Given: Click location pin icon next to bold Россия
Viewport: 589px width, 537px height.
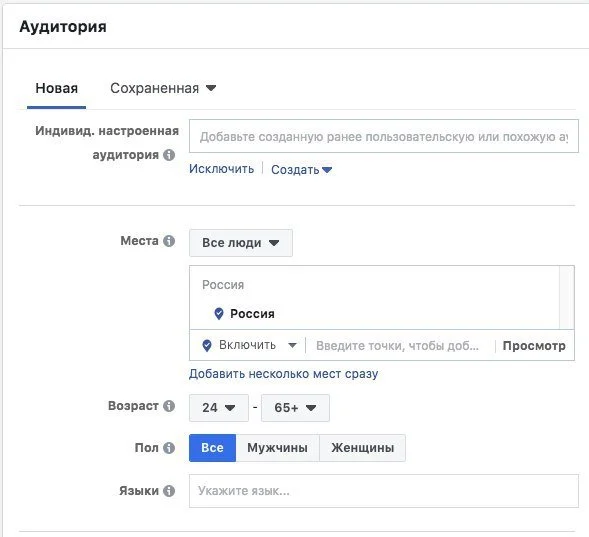Looking at the screenshot, I should (219, 314).
